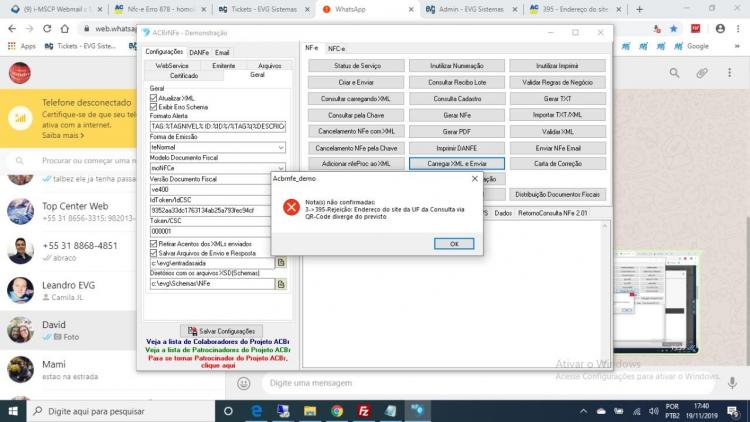The width and height of the screenshot is (750, 422).
Task: Click OK in the Acbrnfe_demo error dialog
Action: click(454, 244)
